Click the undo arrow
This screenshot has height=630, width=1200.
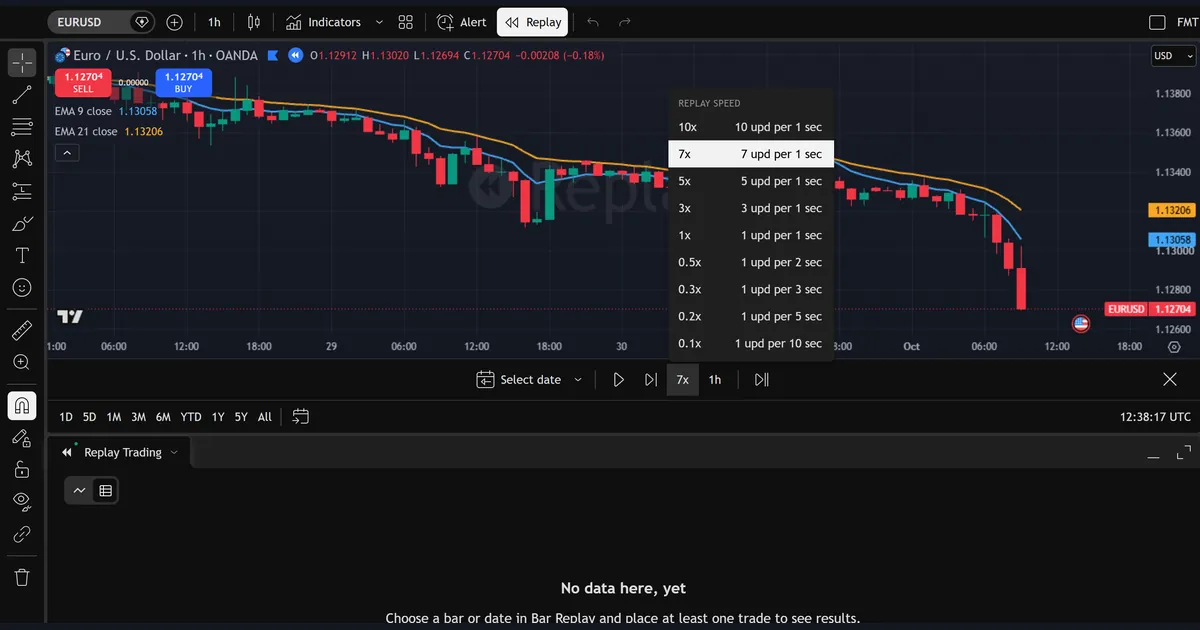pos(593,22)
